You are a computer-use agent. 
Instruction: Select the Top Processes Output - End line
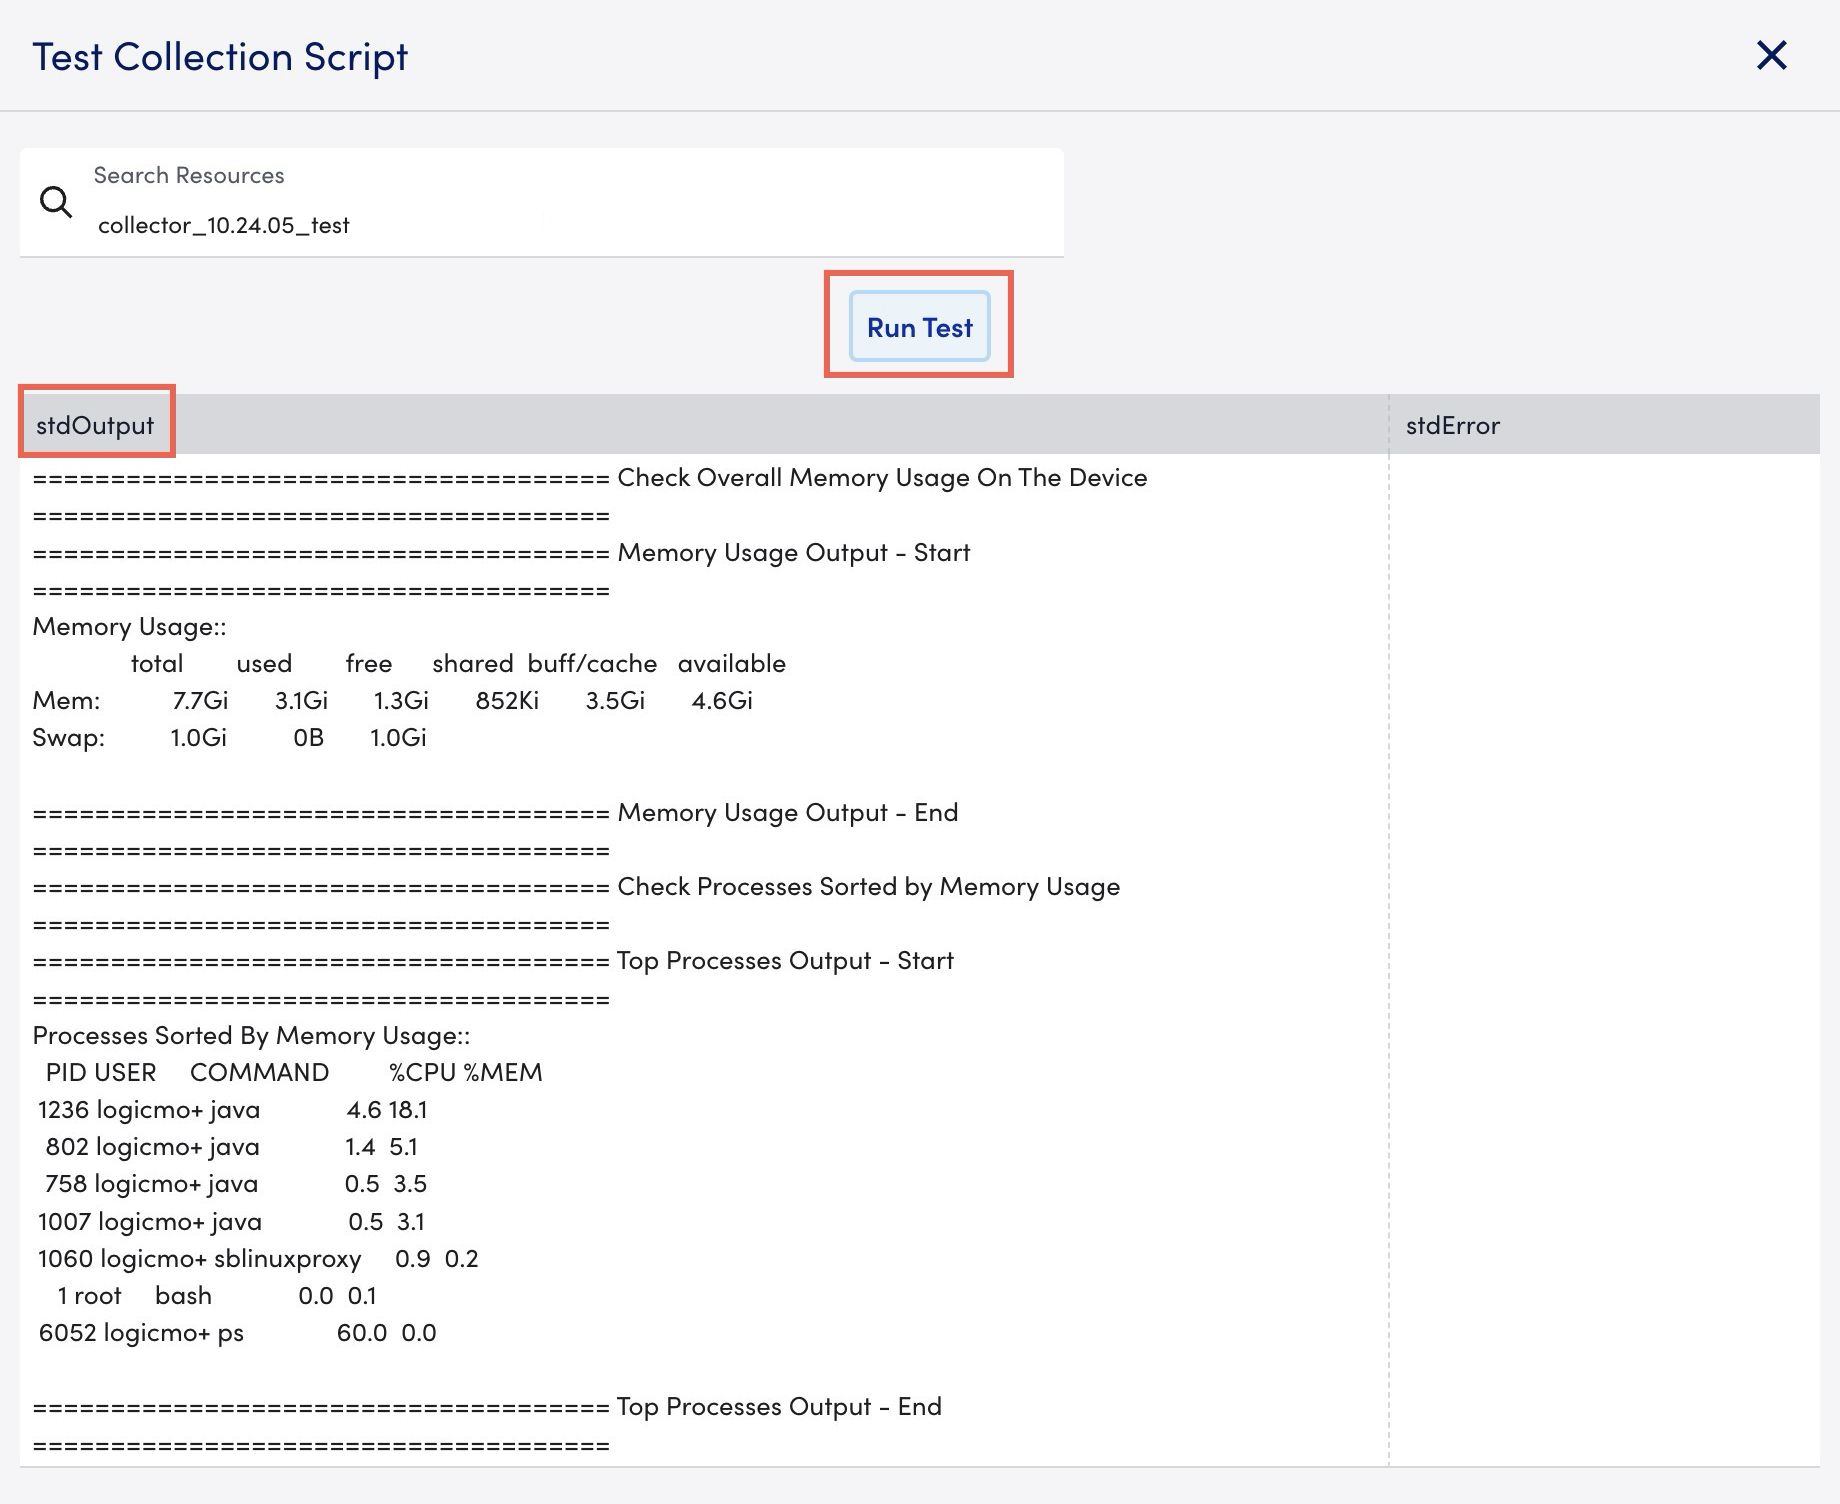pos(487,1406)
